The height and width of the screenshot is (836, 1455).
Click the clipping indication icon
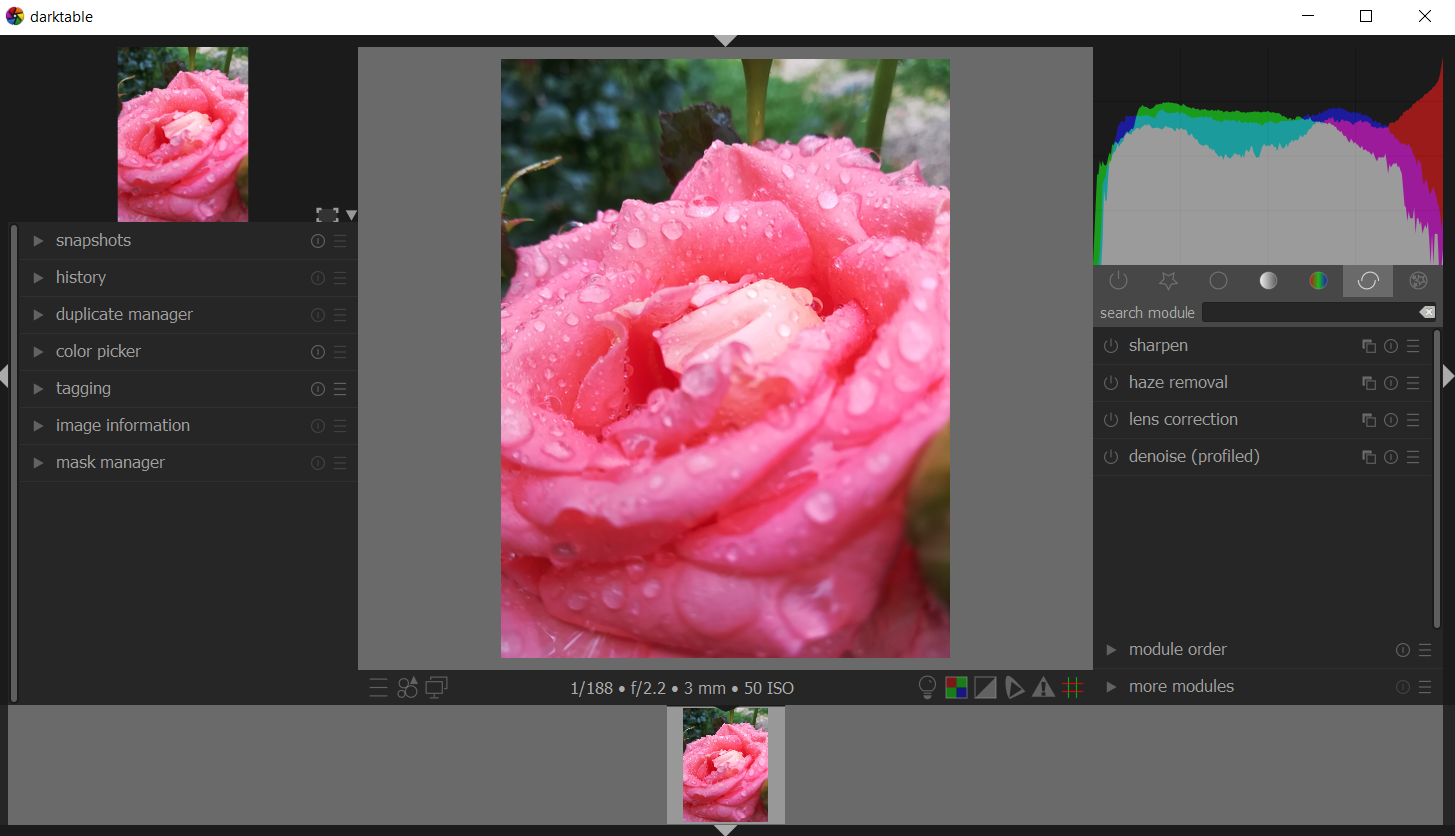985,688
